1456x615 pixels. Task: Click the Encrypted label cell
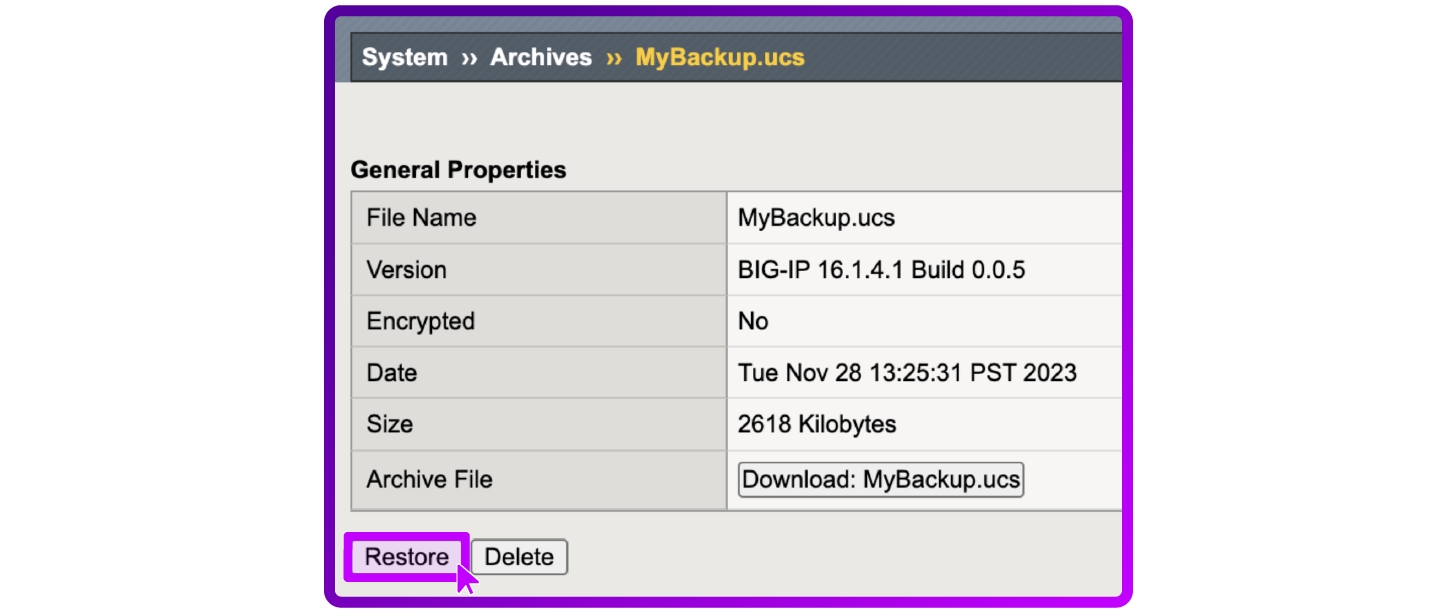(x=539, y=321)
